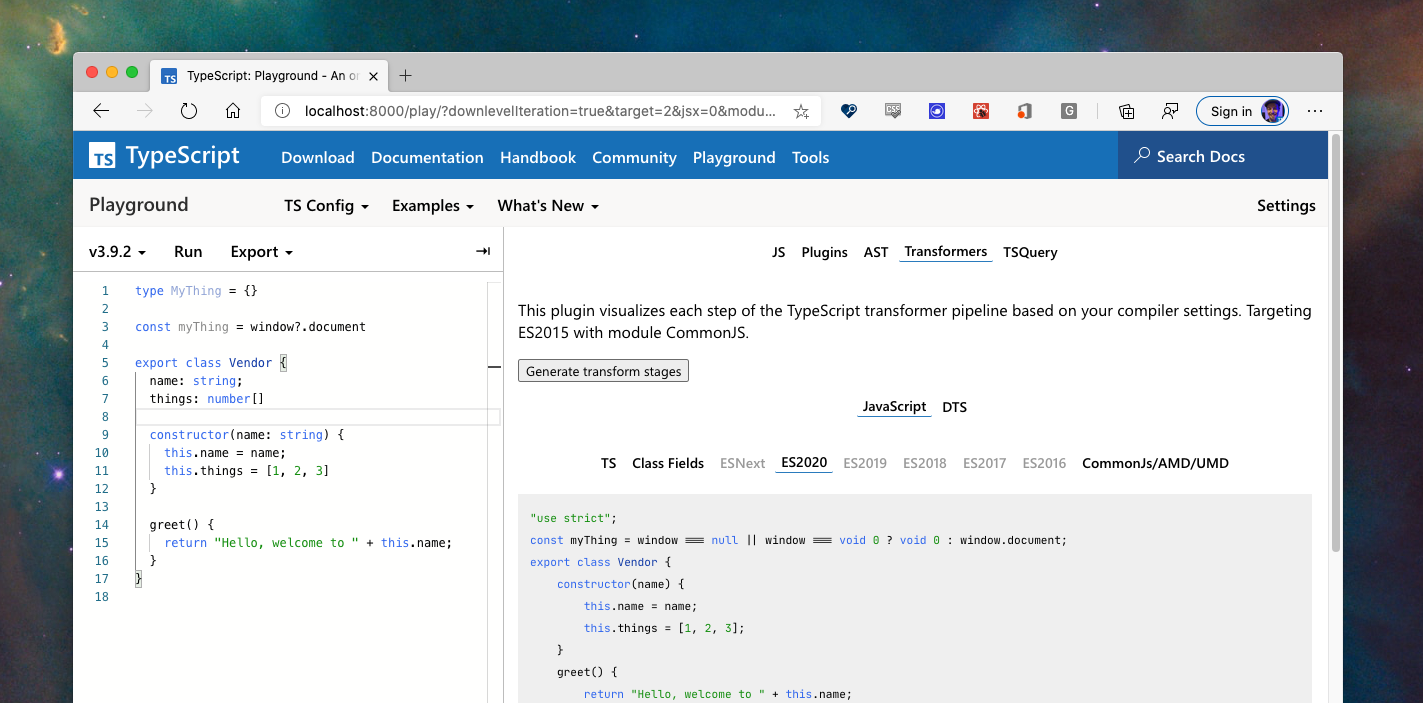Close the TypeScript Playground tab
The image size is (1423, 703).
374,76
